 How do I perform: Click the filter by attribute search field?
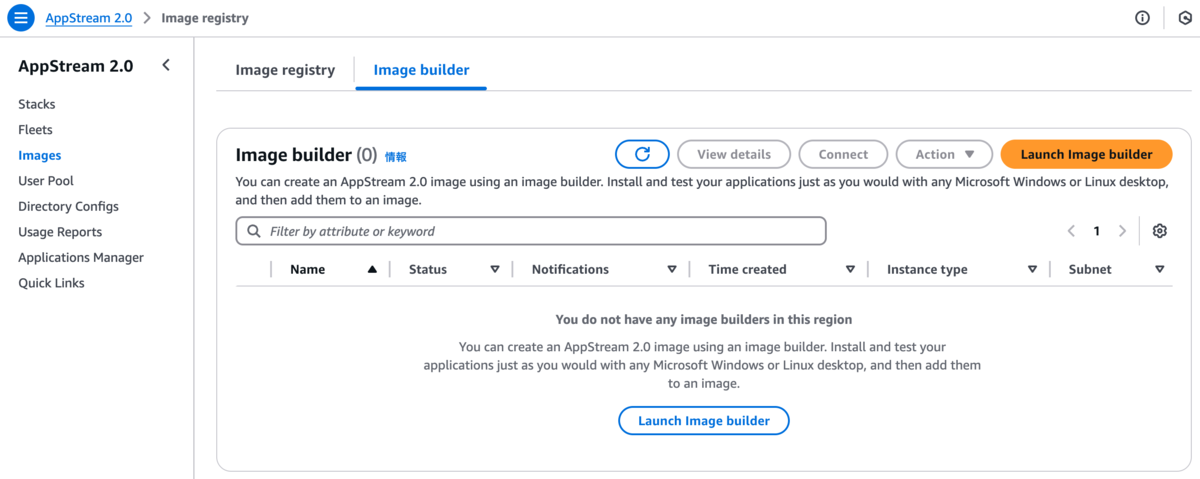pyautogui.click(x=531, y=231)
